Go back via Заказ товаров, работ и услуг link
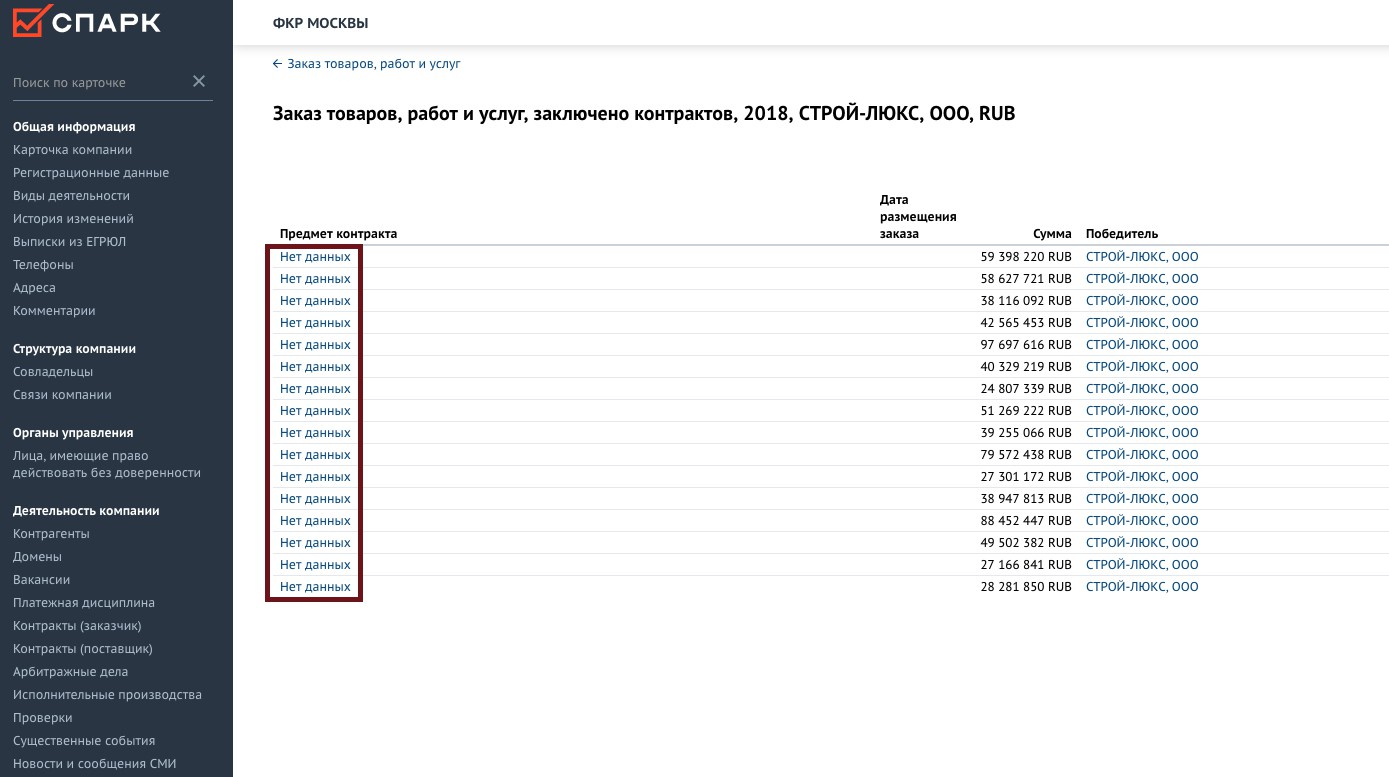The width and height of the screenshot is (1389, 777). click(x=366, y=63)
